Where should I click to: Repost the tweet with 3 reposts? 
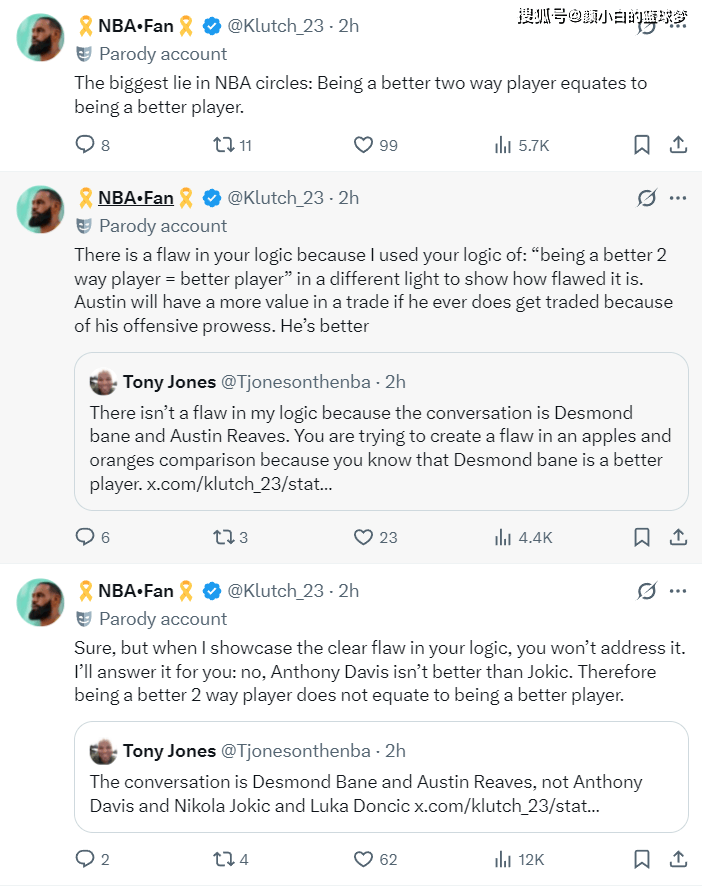click(x=224, y=537)
